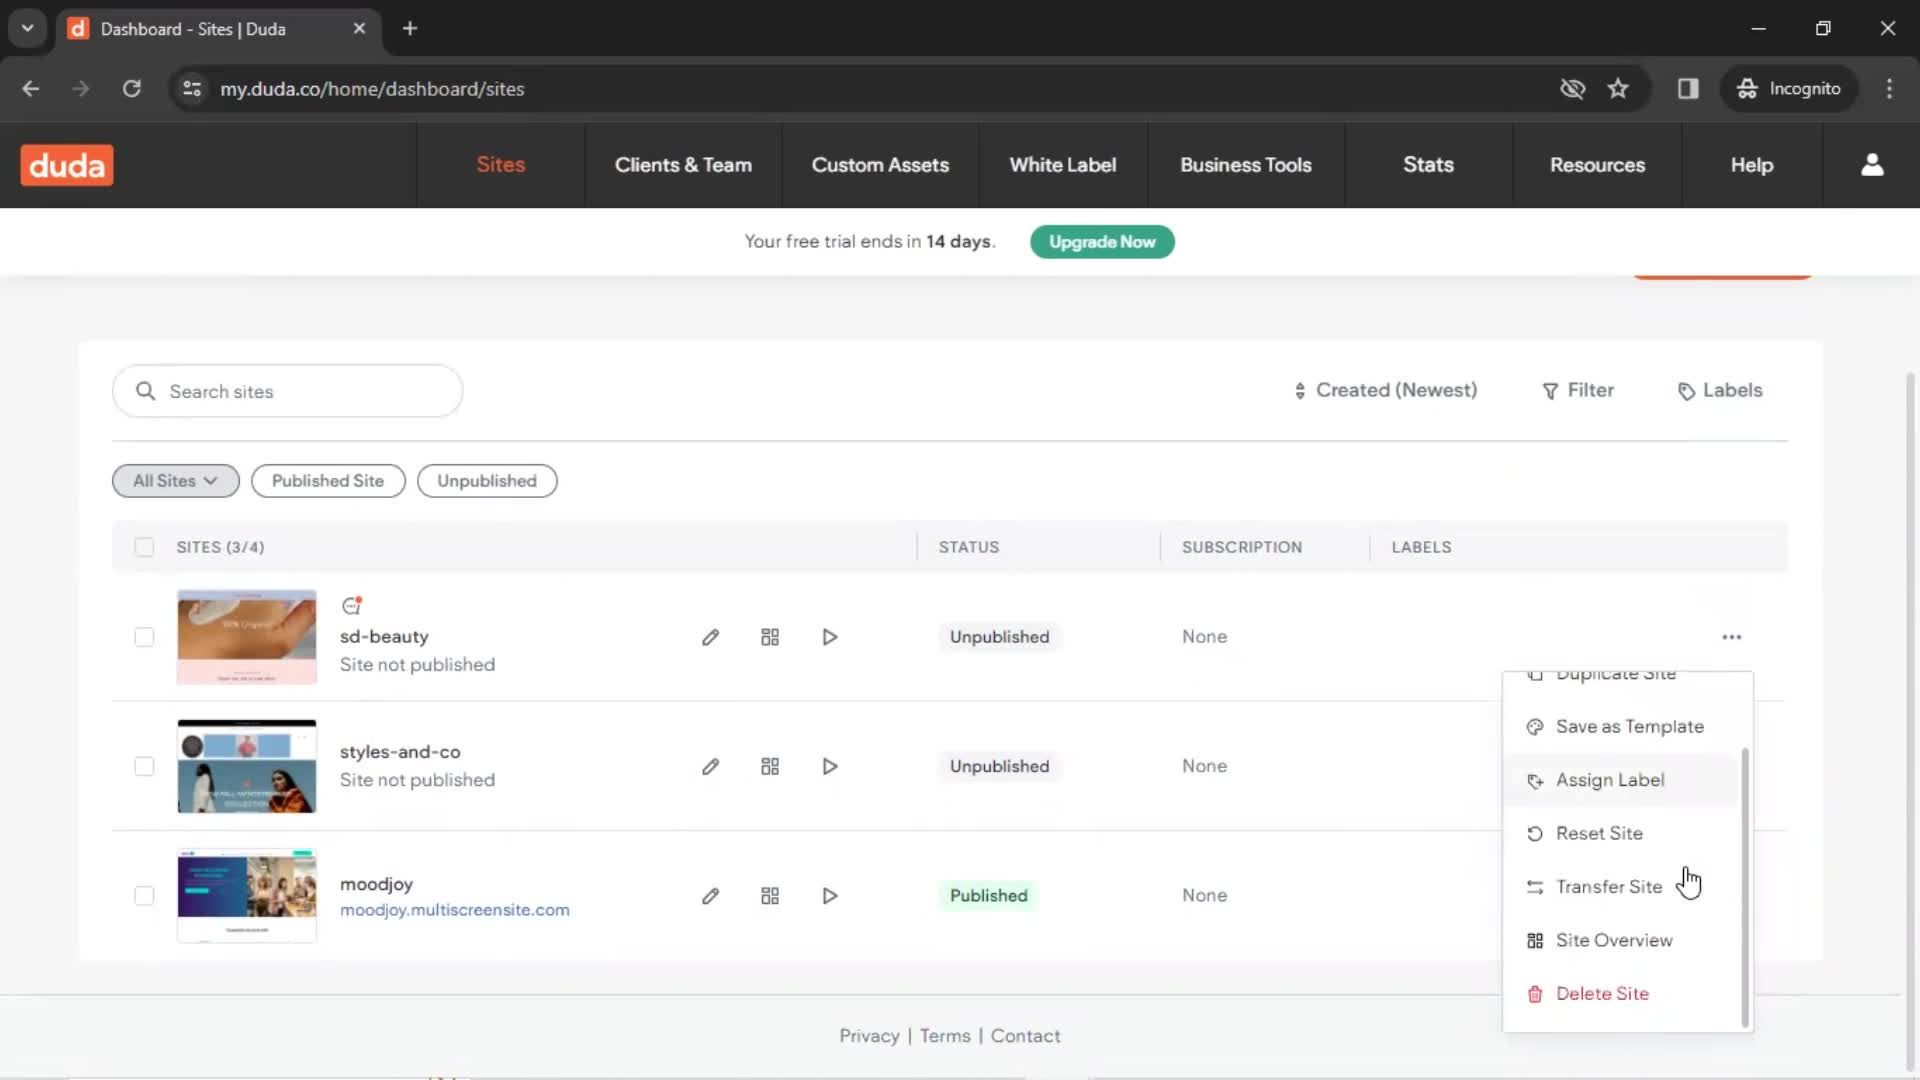Click the browser reload icon

click(x=131, y=89)
